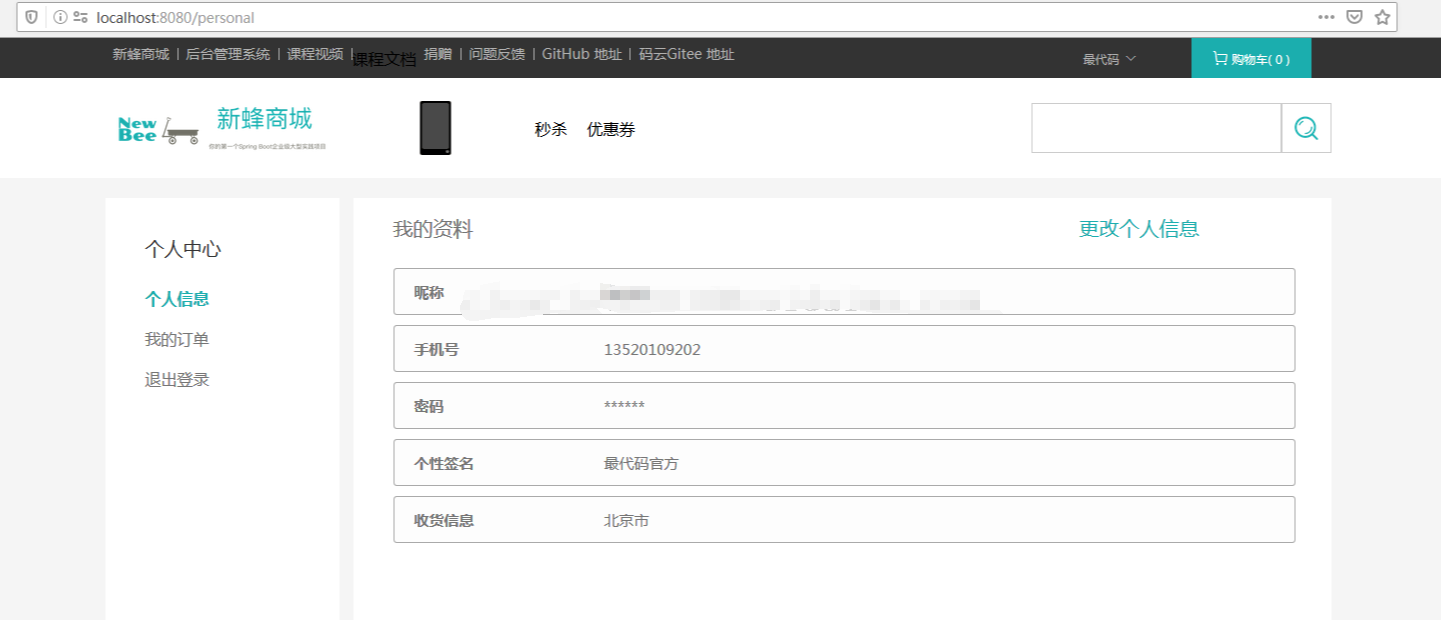Image resolution: width=1441 pixels, height=620 pixels.
Task: Click the NewBee cart logo
Action: [x=158, y=130]
